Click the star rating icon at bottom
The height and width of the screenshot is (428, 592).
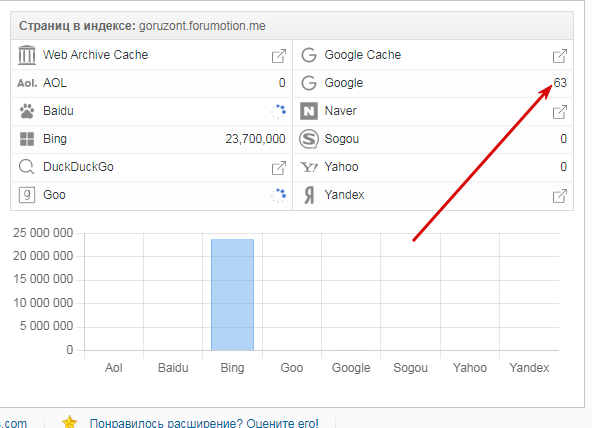pyautogui.click(x=69, y=422)
